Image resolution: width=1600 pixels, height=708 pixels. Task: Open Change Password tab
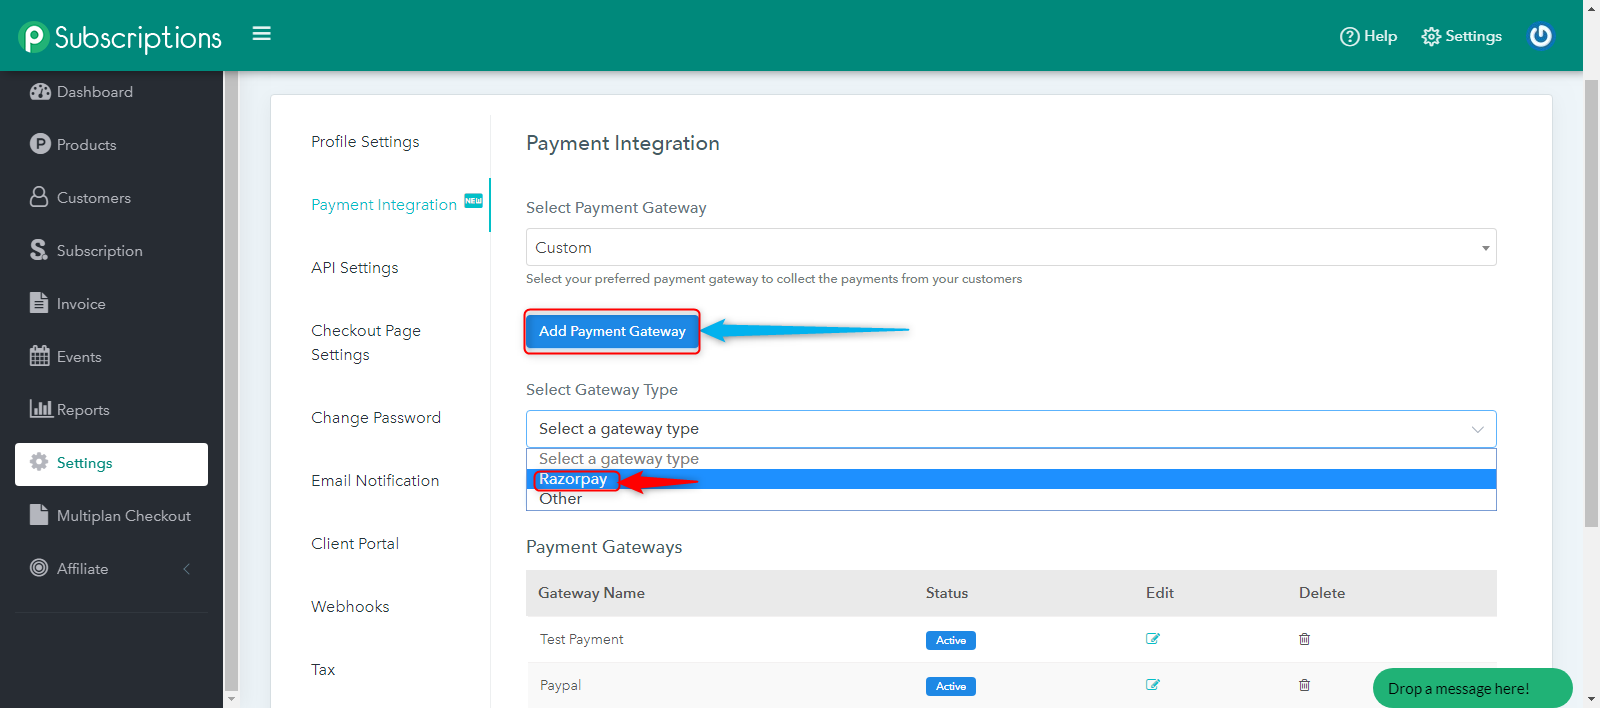376,418
